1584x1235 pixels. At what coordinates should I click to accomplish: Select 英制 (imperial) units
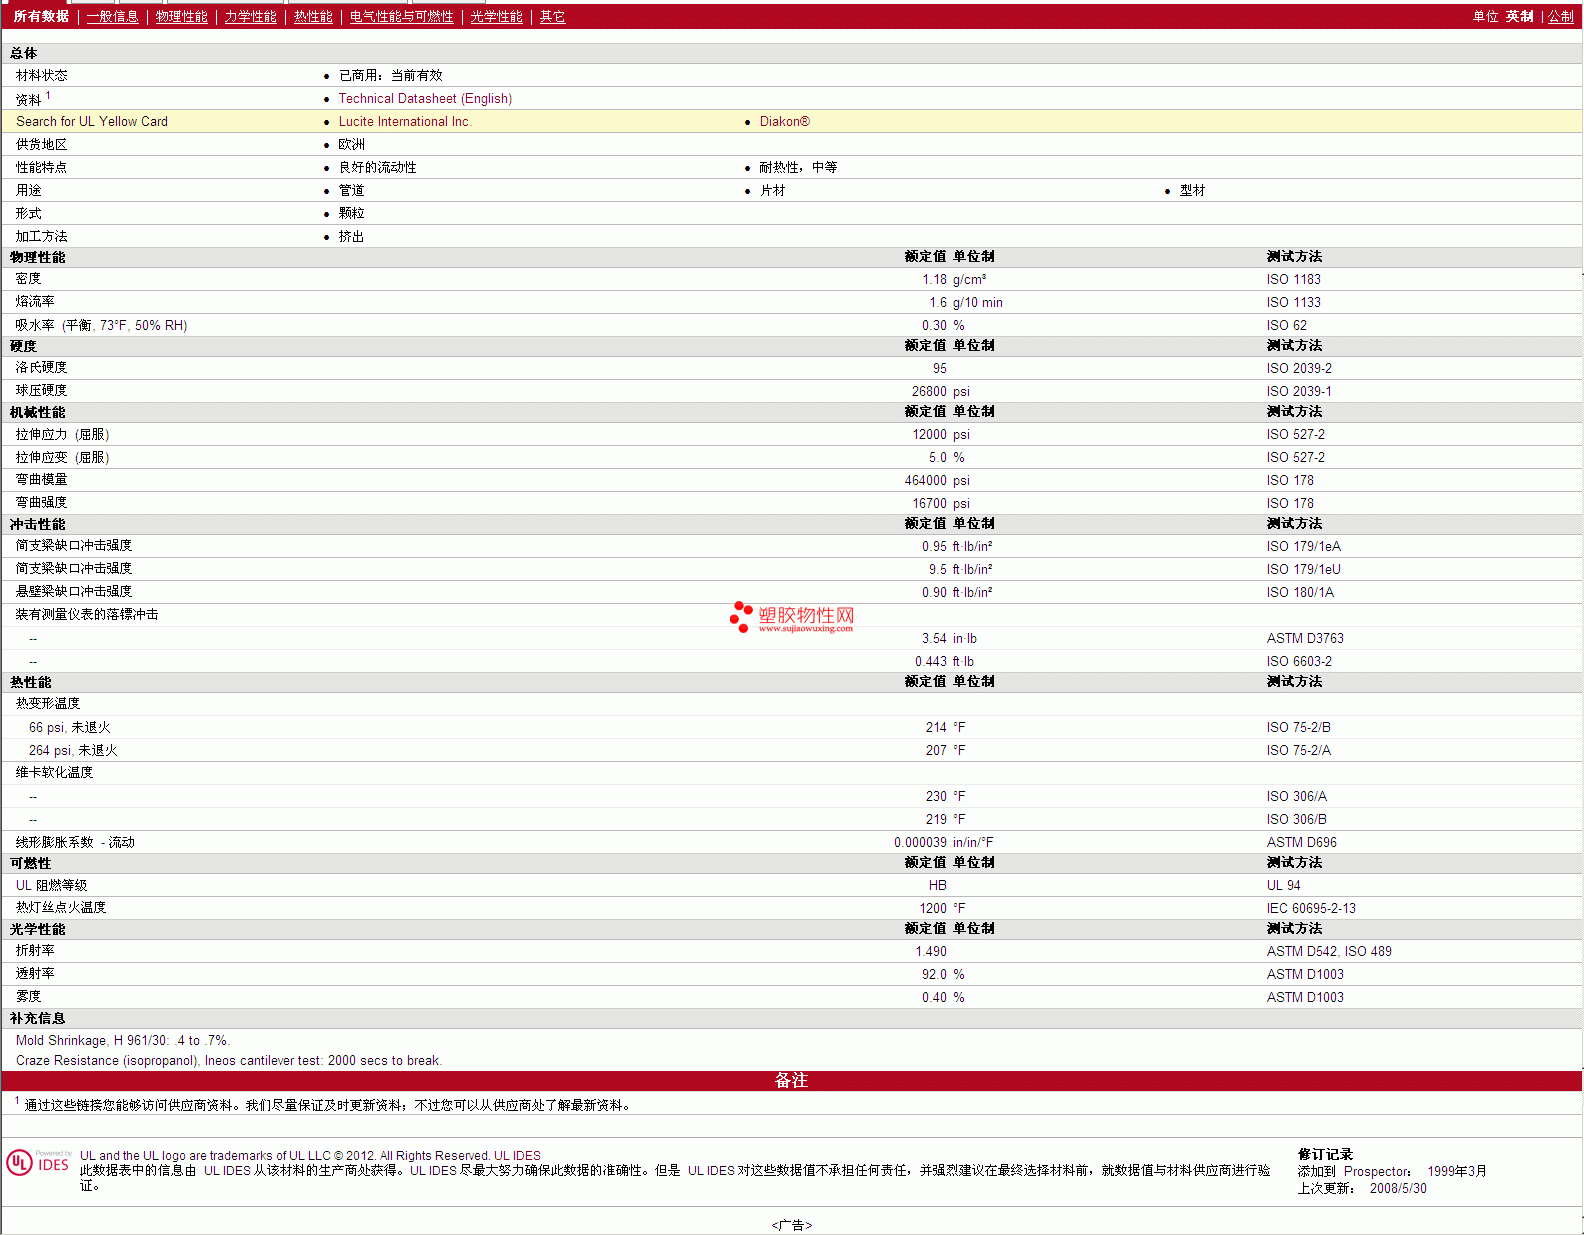pyautogui.click(x=1519, y=17)
